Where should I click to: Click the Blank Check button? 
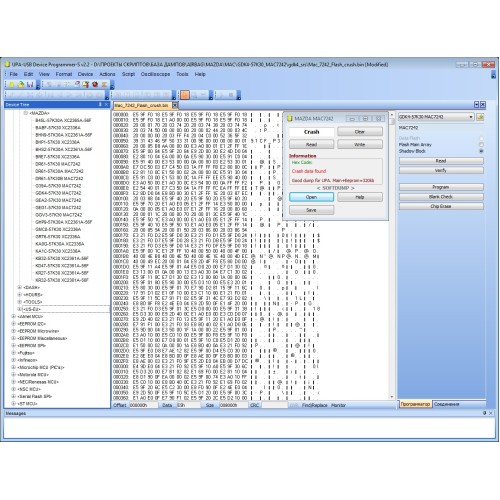pos(441,197)
